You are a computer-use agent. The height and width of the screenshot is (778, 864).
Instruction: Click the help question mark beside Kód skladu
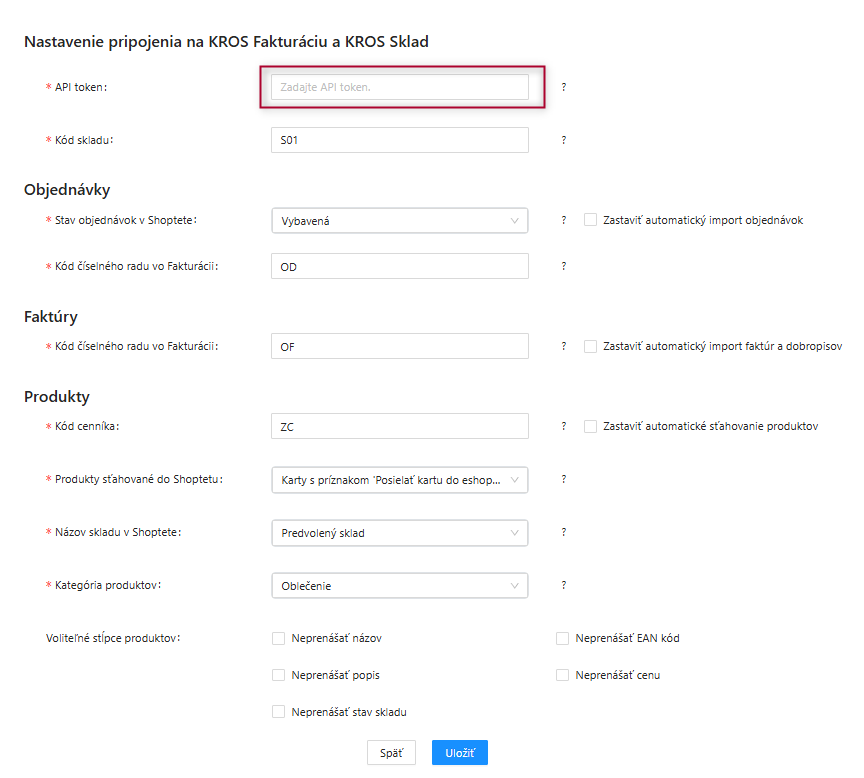(563, 140)
